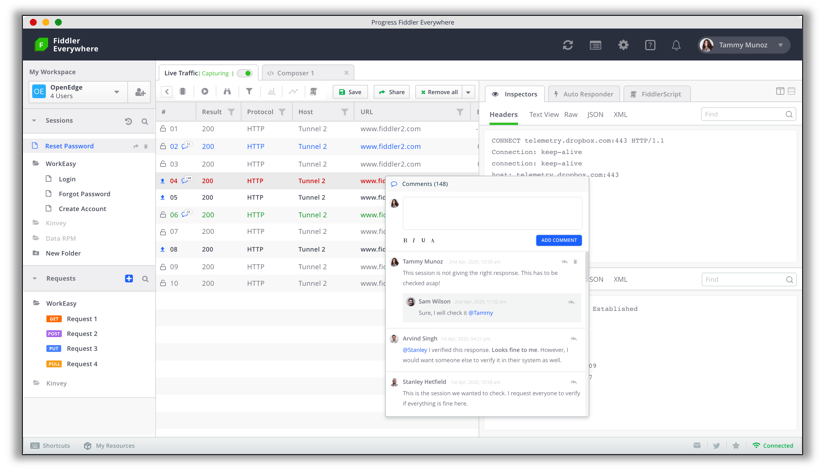
Task: Open comments bubble on session 02
Action: [x=186, y=146]
